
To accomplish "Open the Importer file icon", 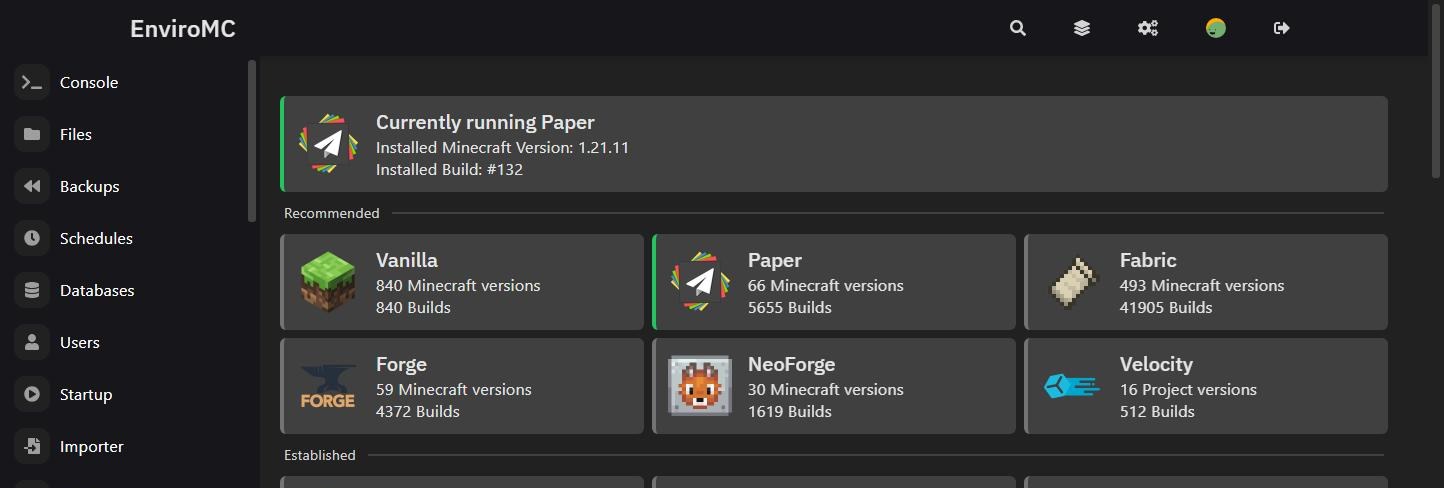I will [x=32, y=446].
